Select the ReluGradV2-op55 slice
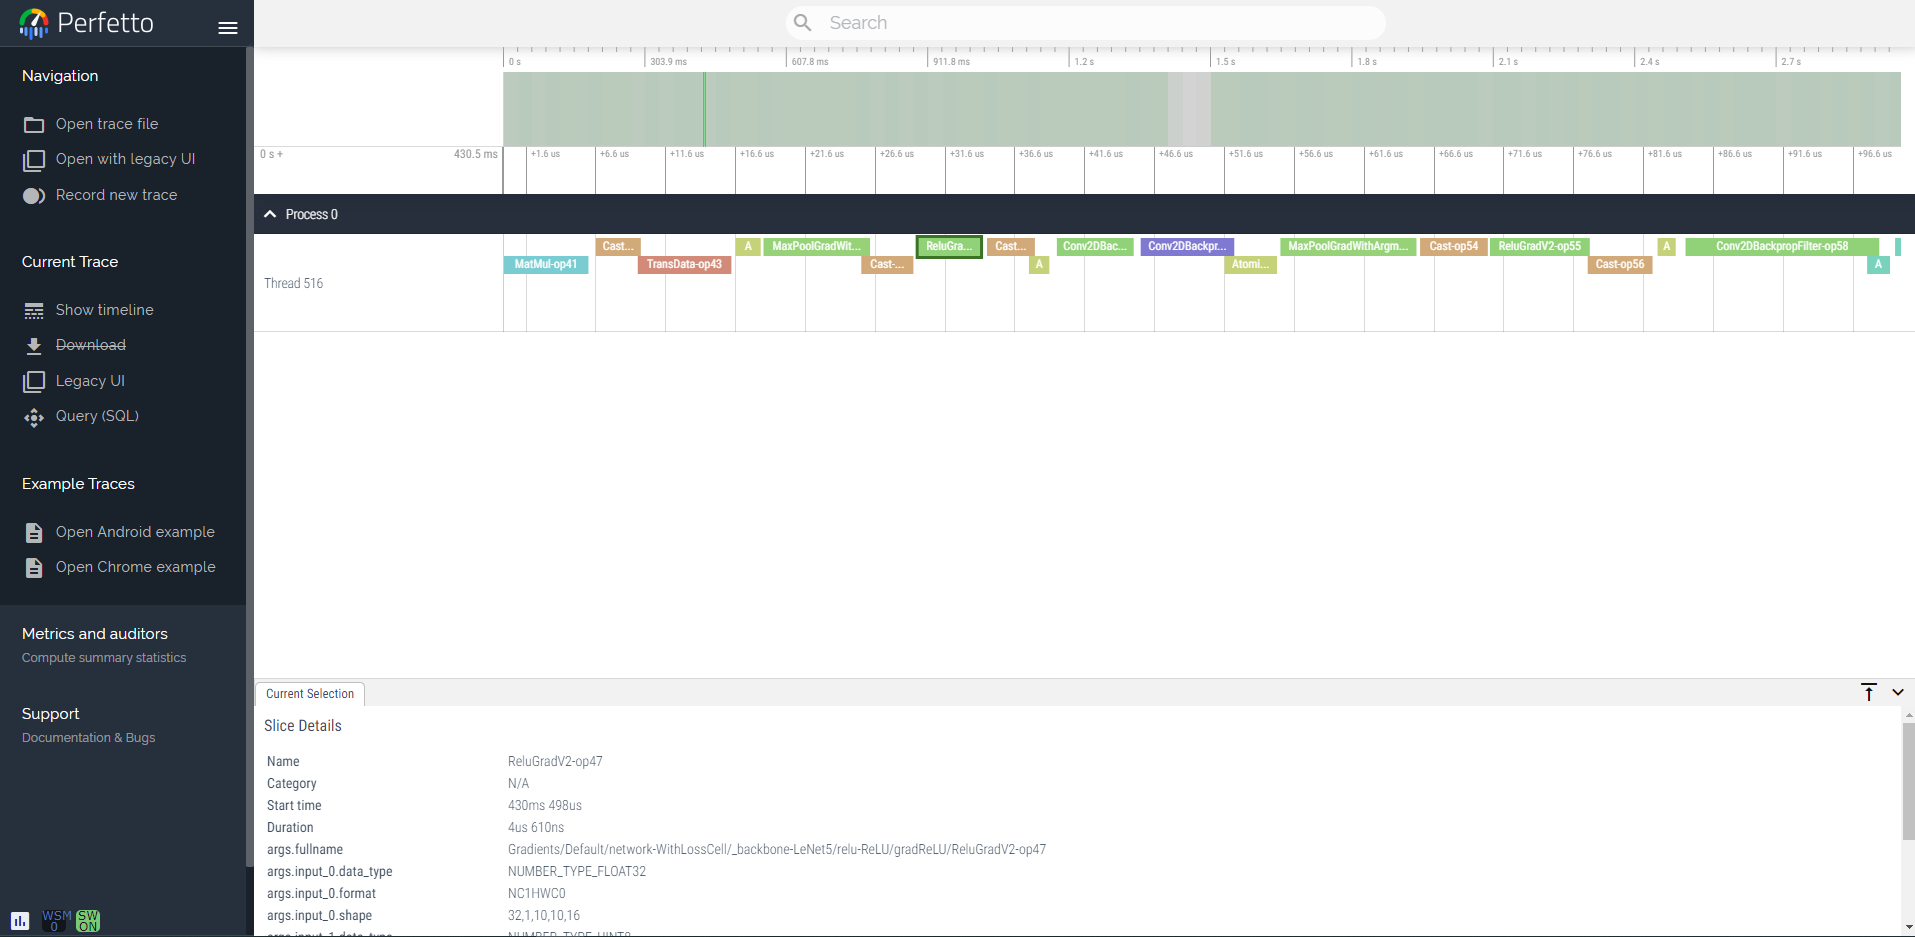Image resolution: width=1915 pixels, height=937 pixels. (1540, 247)
